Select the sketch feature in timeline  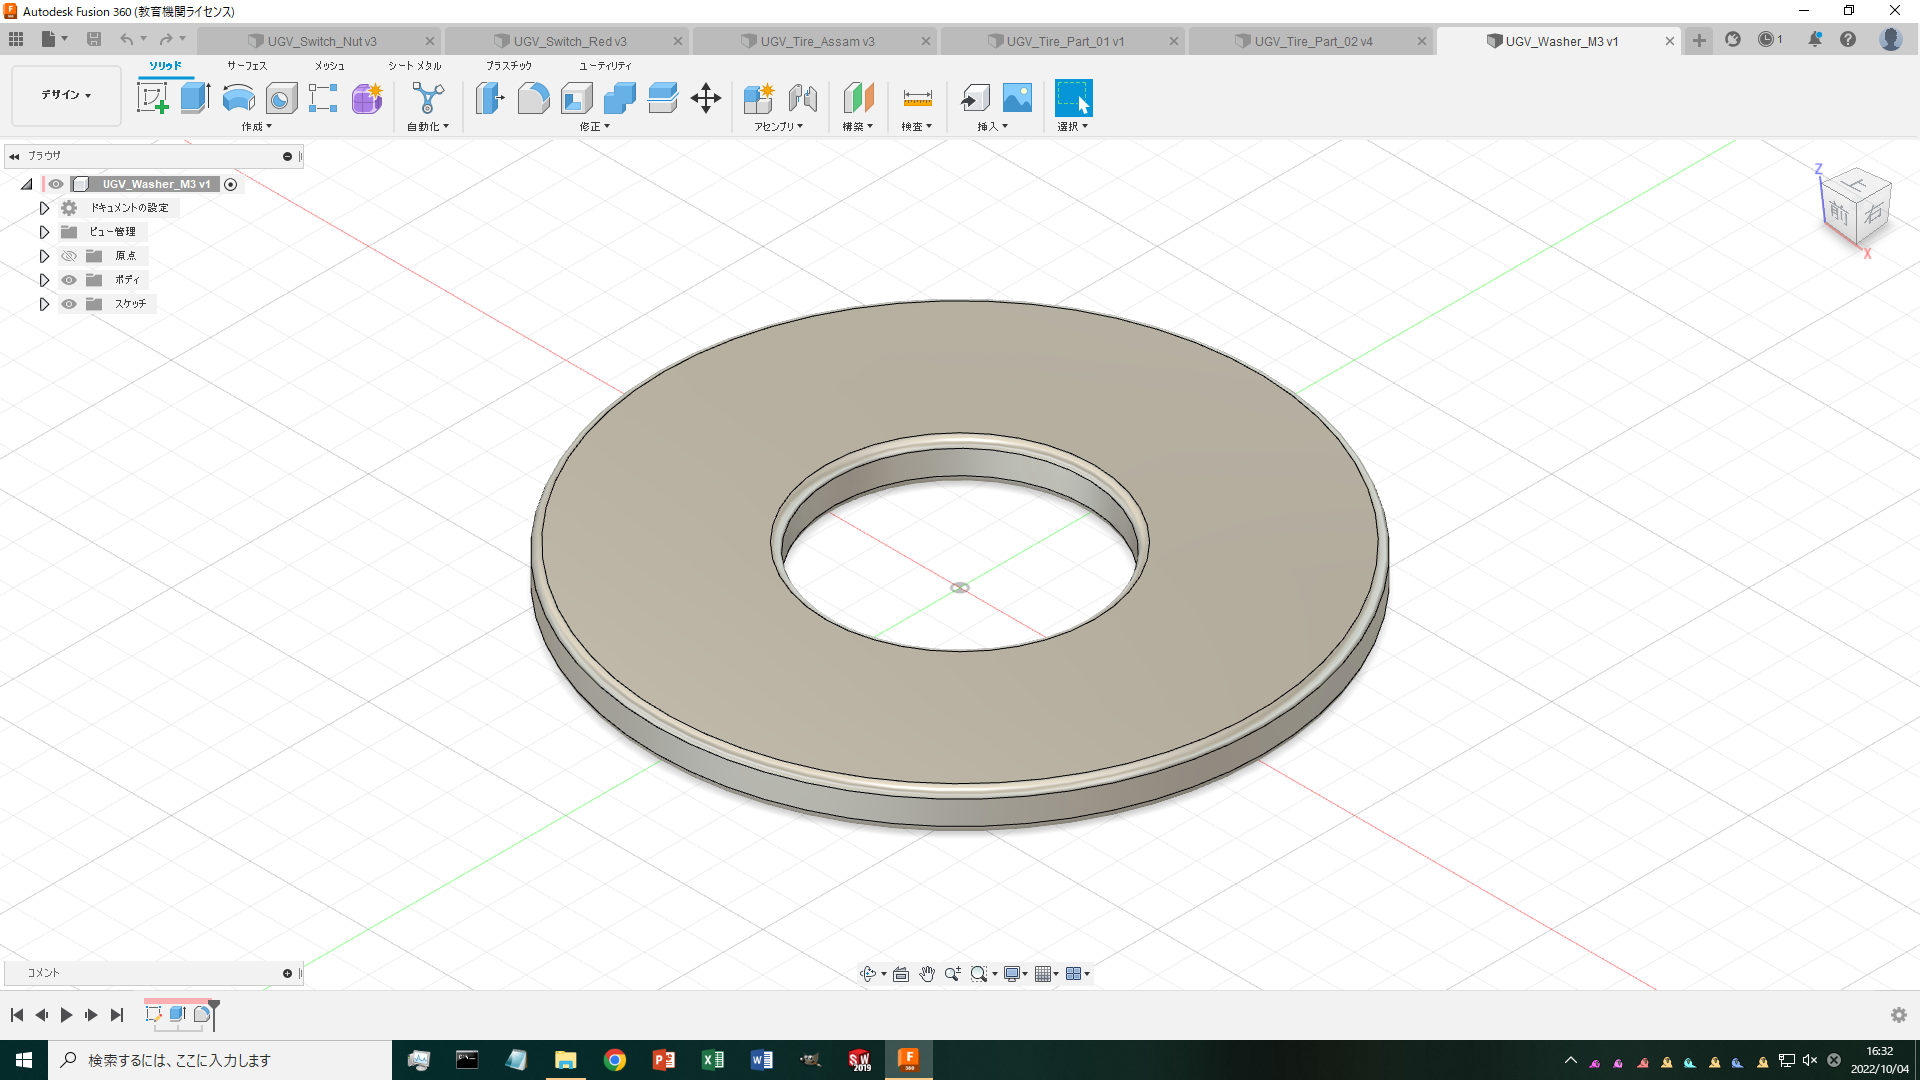point(153,1014)
